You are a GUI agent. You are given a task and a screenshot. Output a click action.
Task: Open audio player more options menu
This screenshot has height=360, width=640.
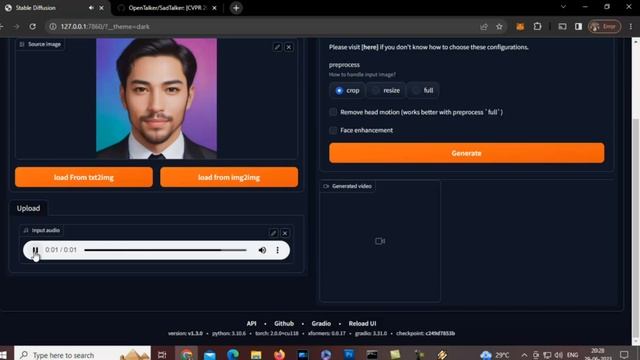point(278,250)
